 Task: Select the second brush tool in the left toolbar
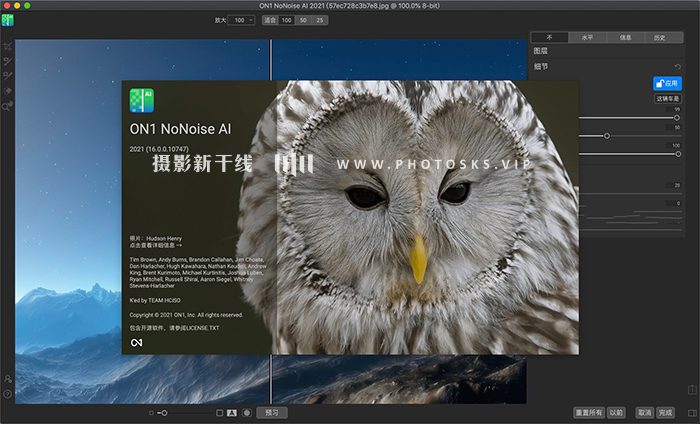(8, 61)
